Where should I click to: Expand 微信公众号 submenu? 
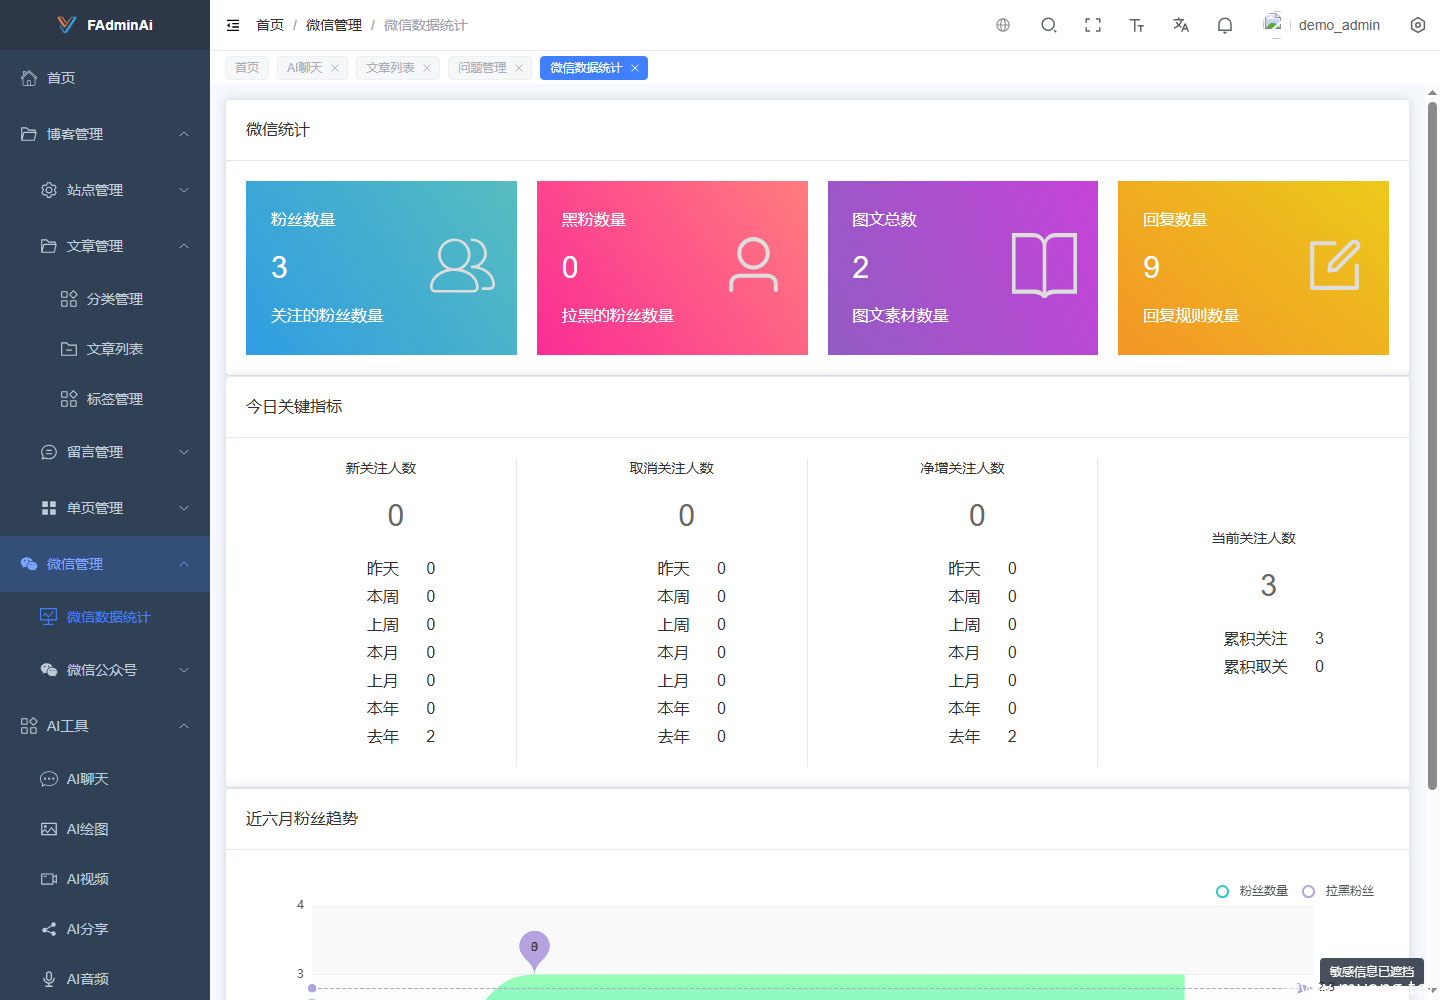click(x=105, y=670)
